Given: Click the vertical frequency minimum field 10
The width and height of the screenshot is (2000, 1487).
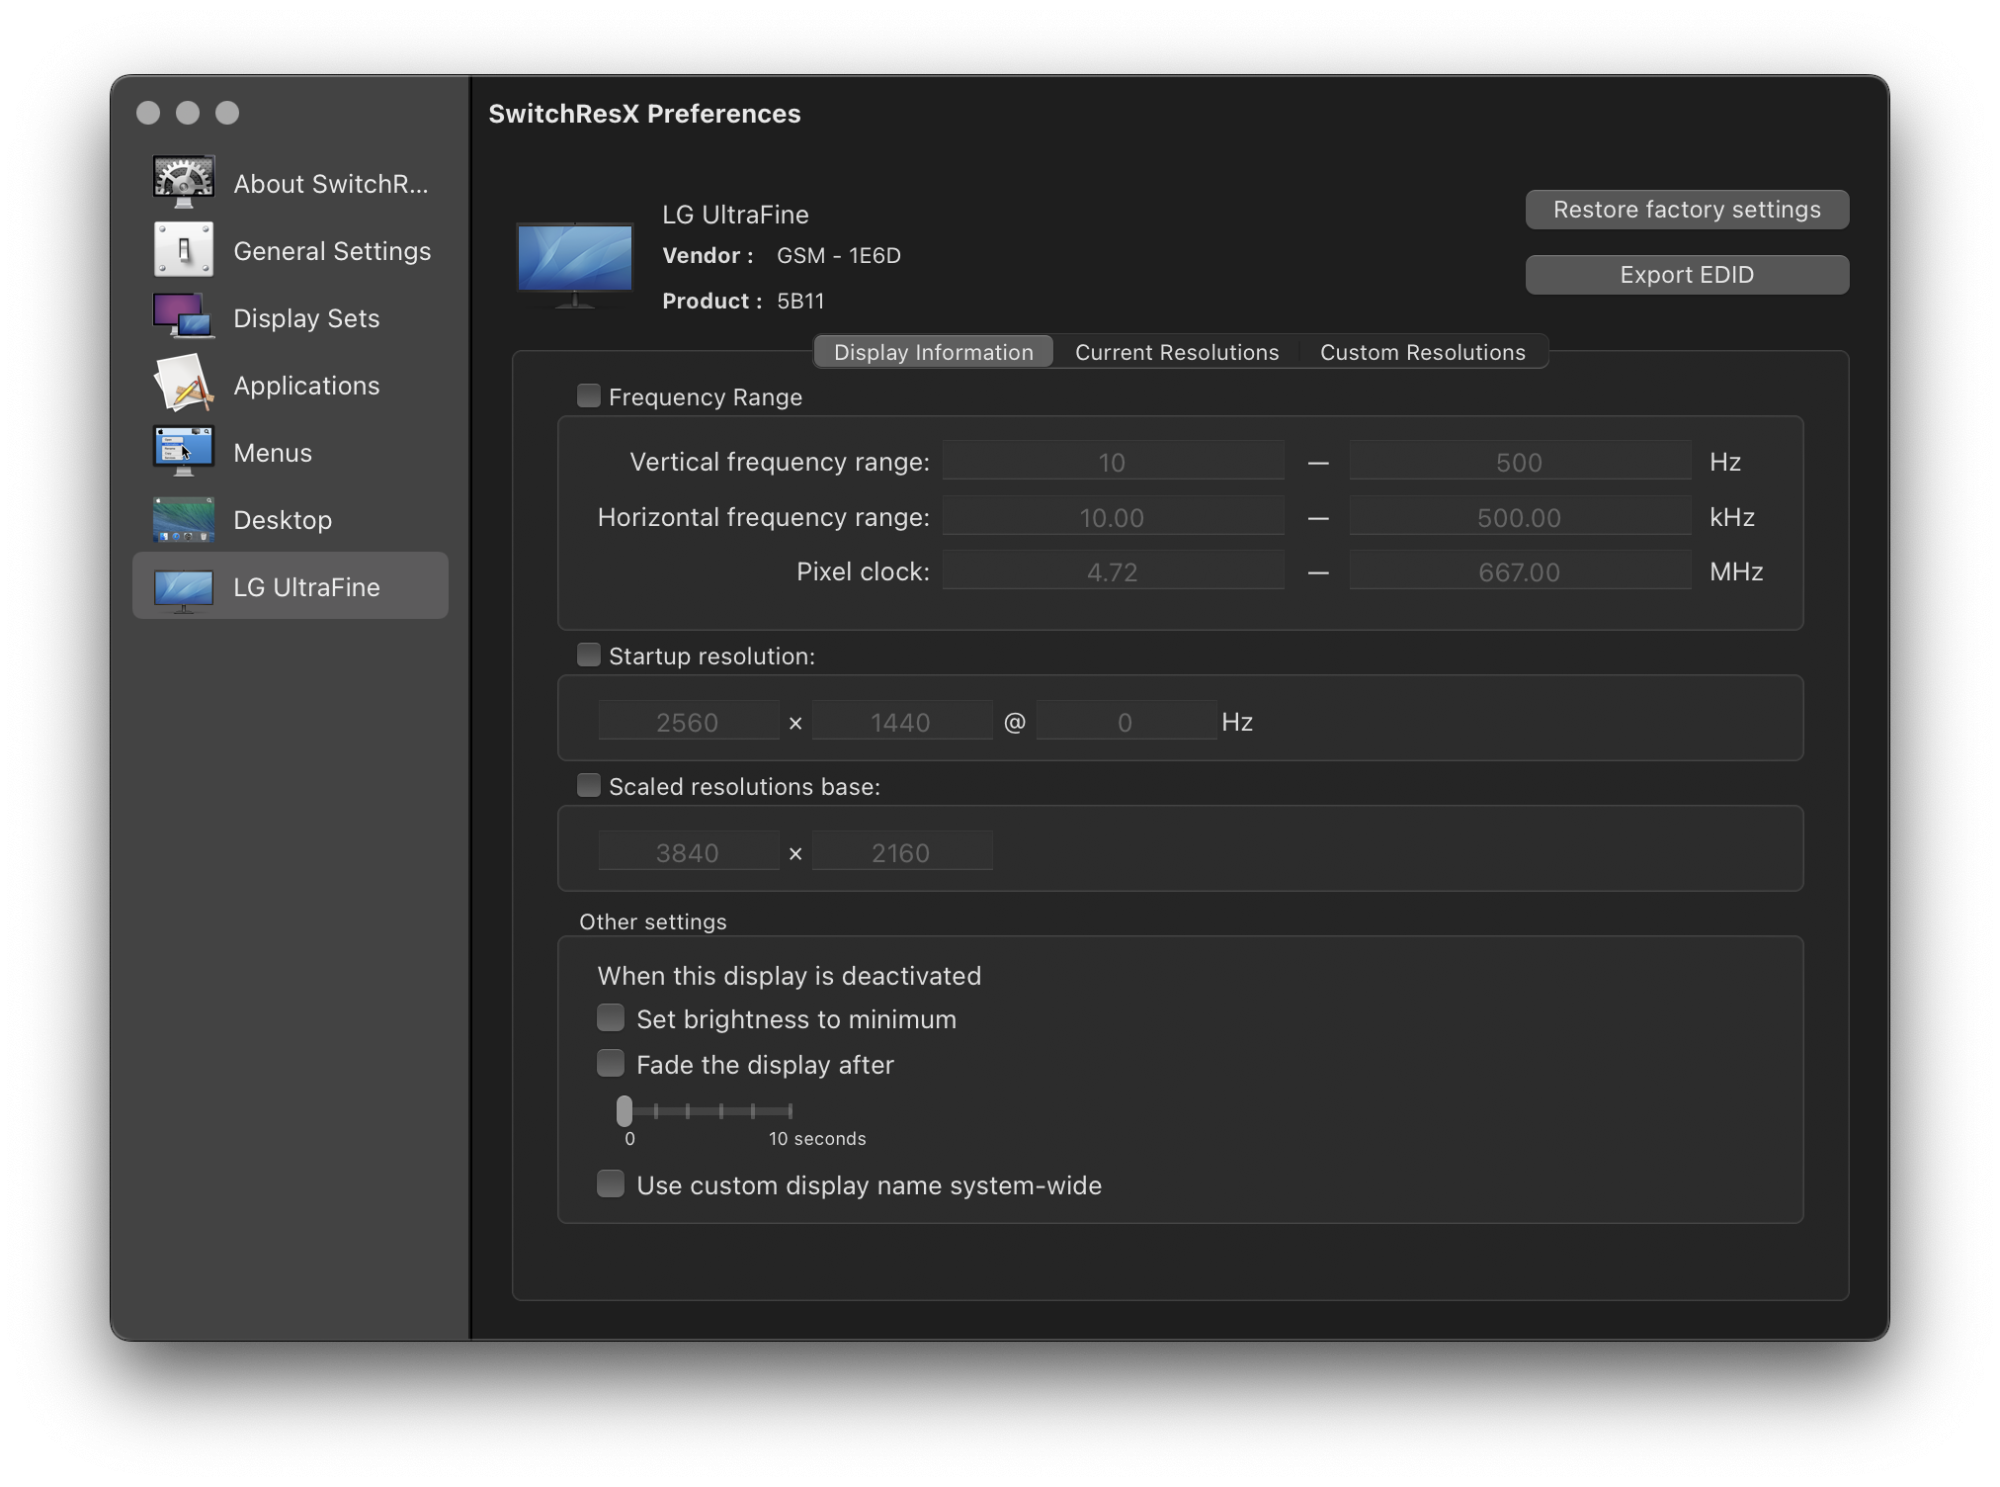Looking at the screenshot, I should click(x=1112, y=462).
